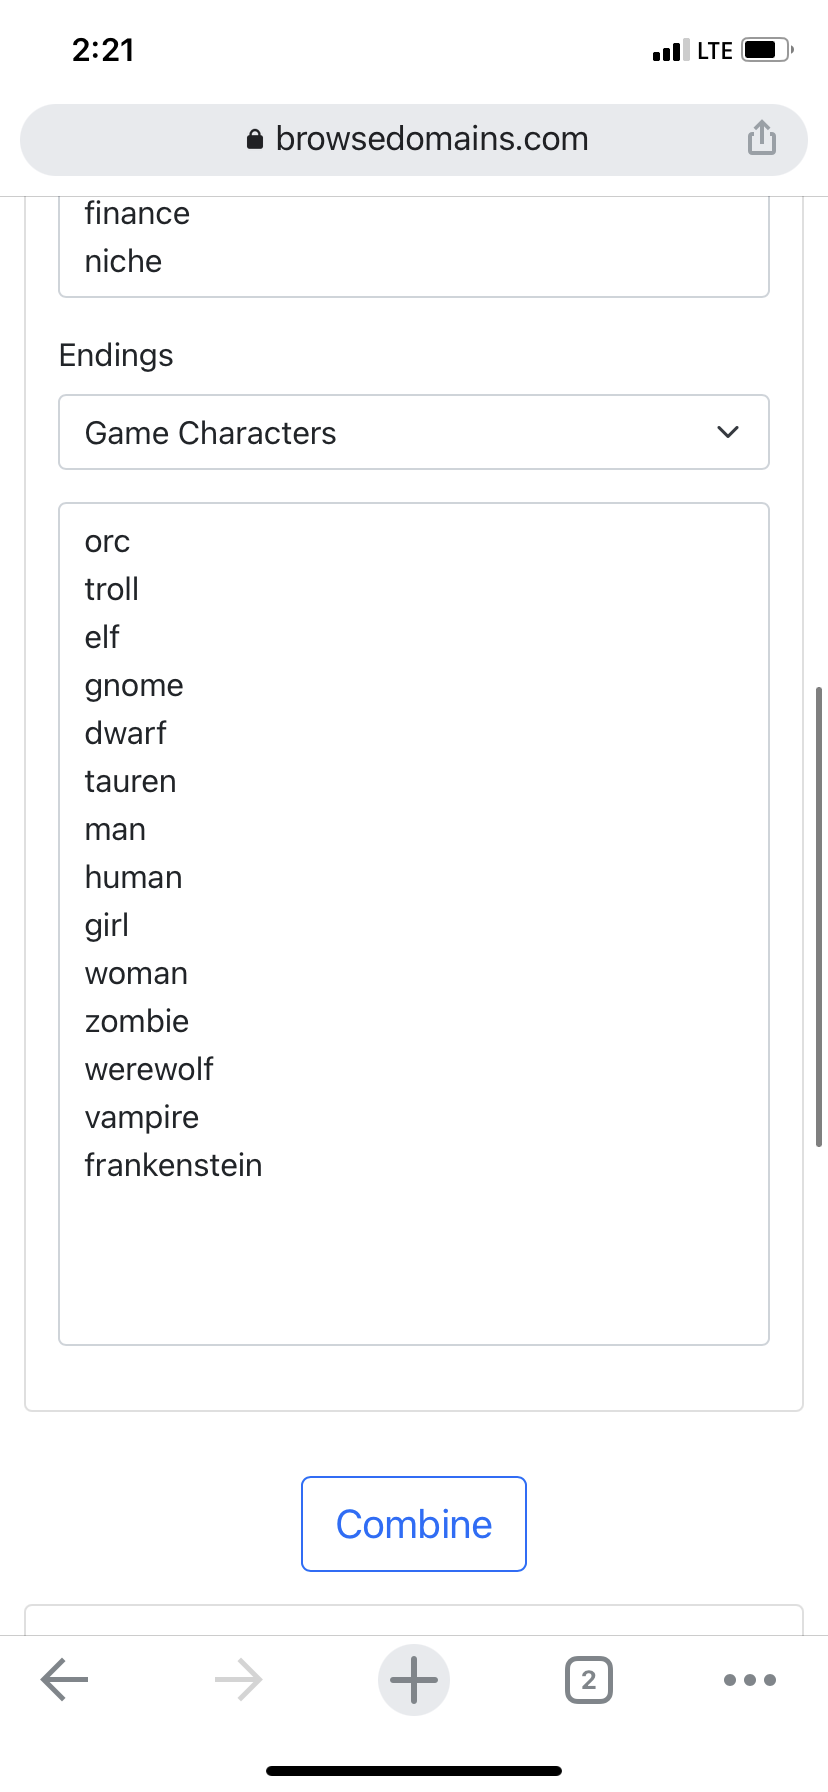
Task: Tap the chevron on the Endings selector
Action: [729, 432]
